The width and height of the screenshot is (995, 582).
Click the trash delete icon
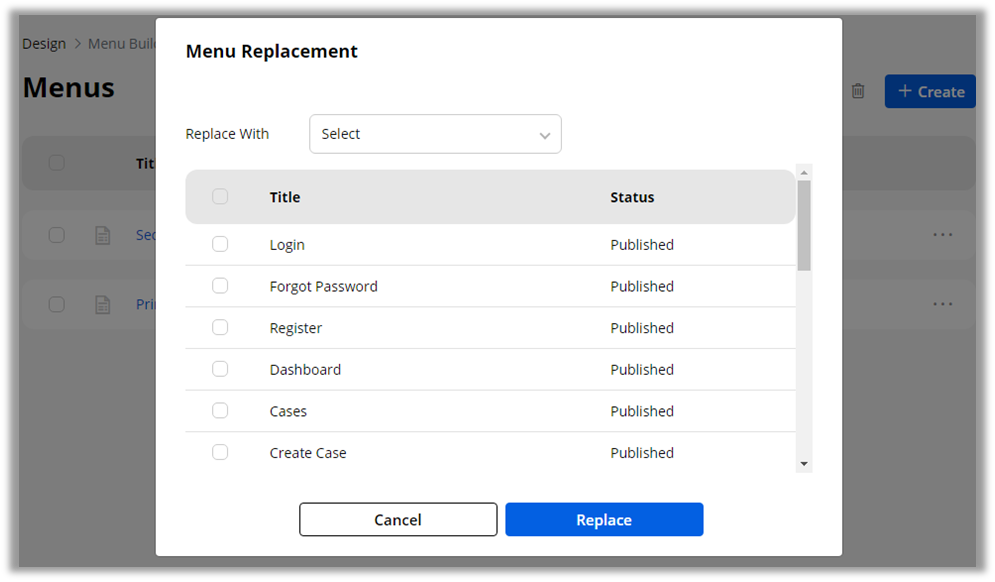click(x=858, y=91)
